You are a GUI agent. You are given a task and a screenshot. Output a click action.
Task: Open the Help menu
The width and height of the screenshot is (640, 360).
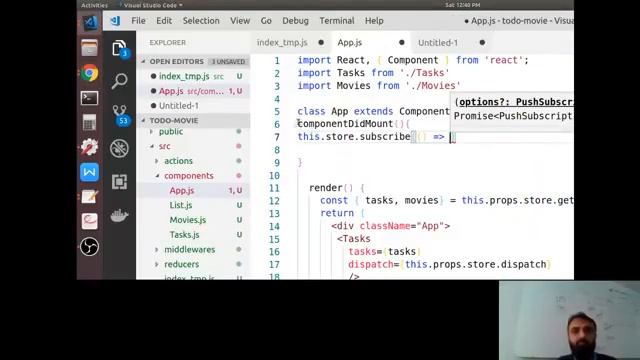(374, 21)
